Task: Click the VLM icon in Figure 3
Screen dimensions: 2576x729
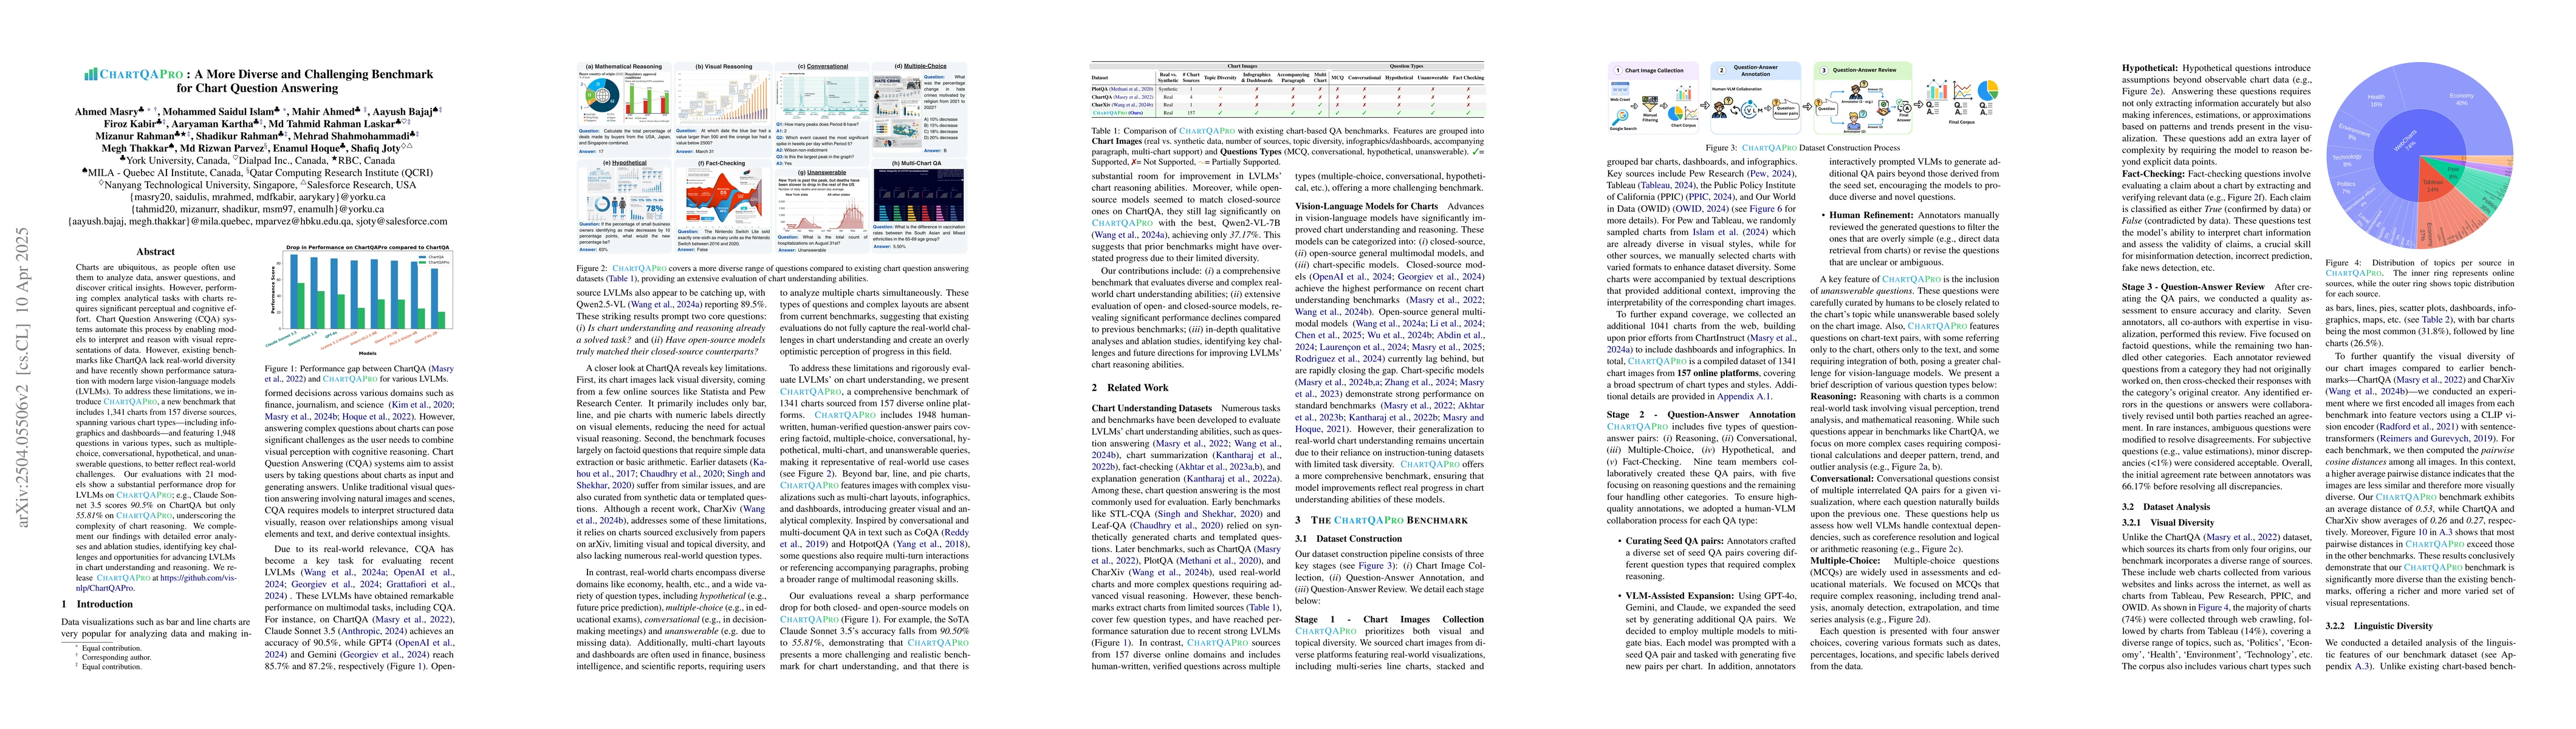Action: coord(1752,110)
